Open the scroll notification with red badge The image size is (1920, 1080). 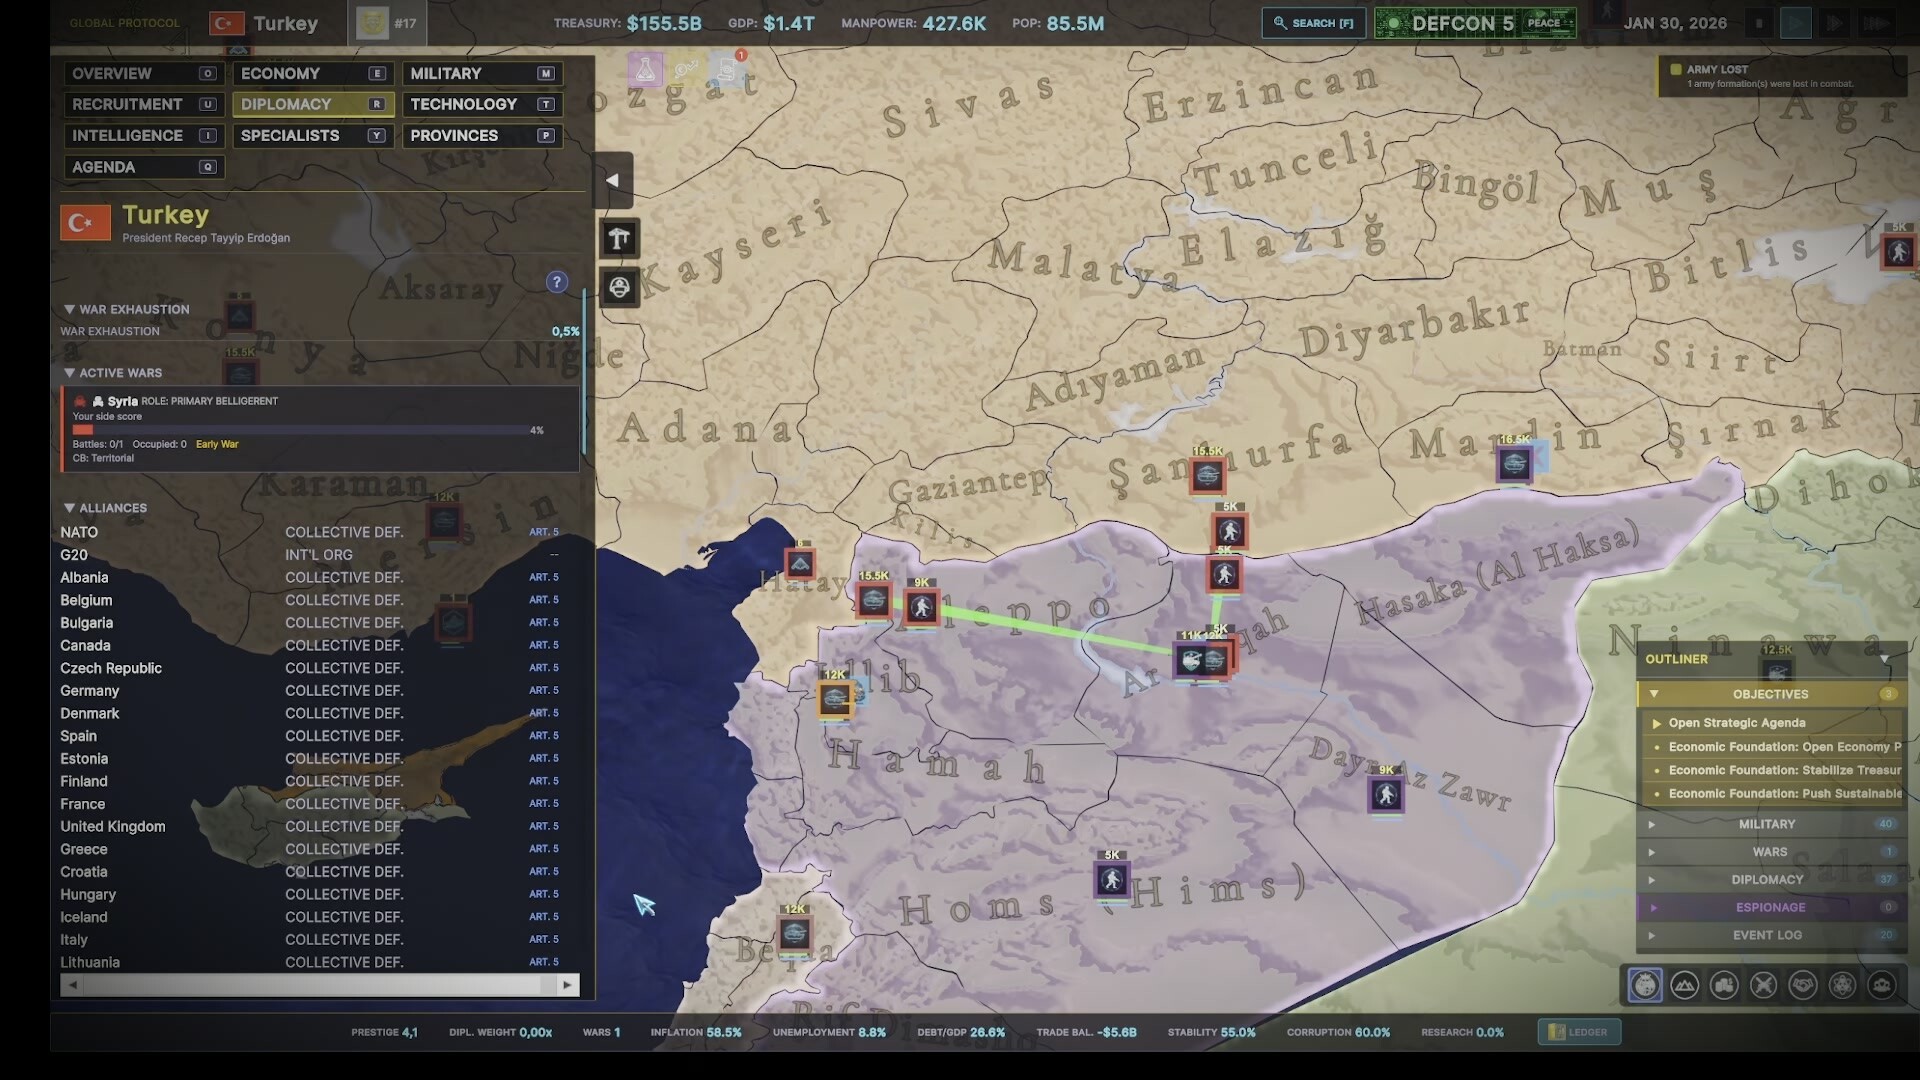click(x=727, y=70)
